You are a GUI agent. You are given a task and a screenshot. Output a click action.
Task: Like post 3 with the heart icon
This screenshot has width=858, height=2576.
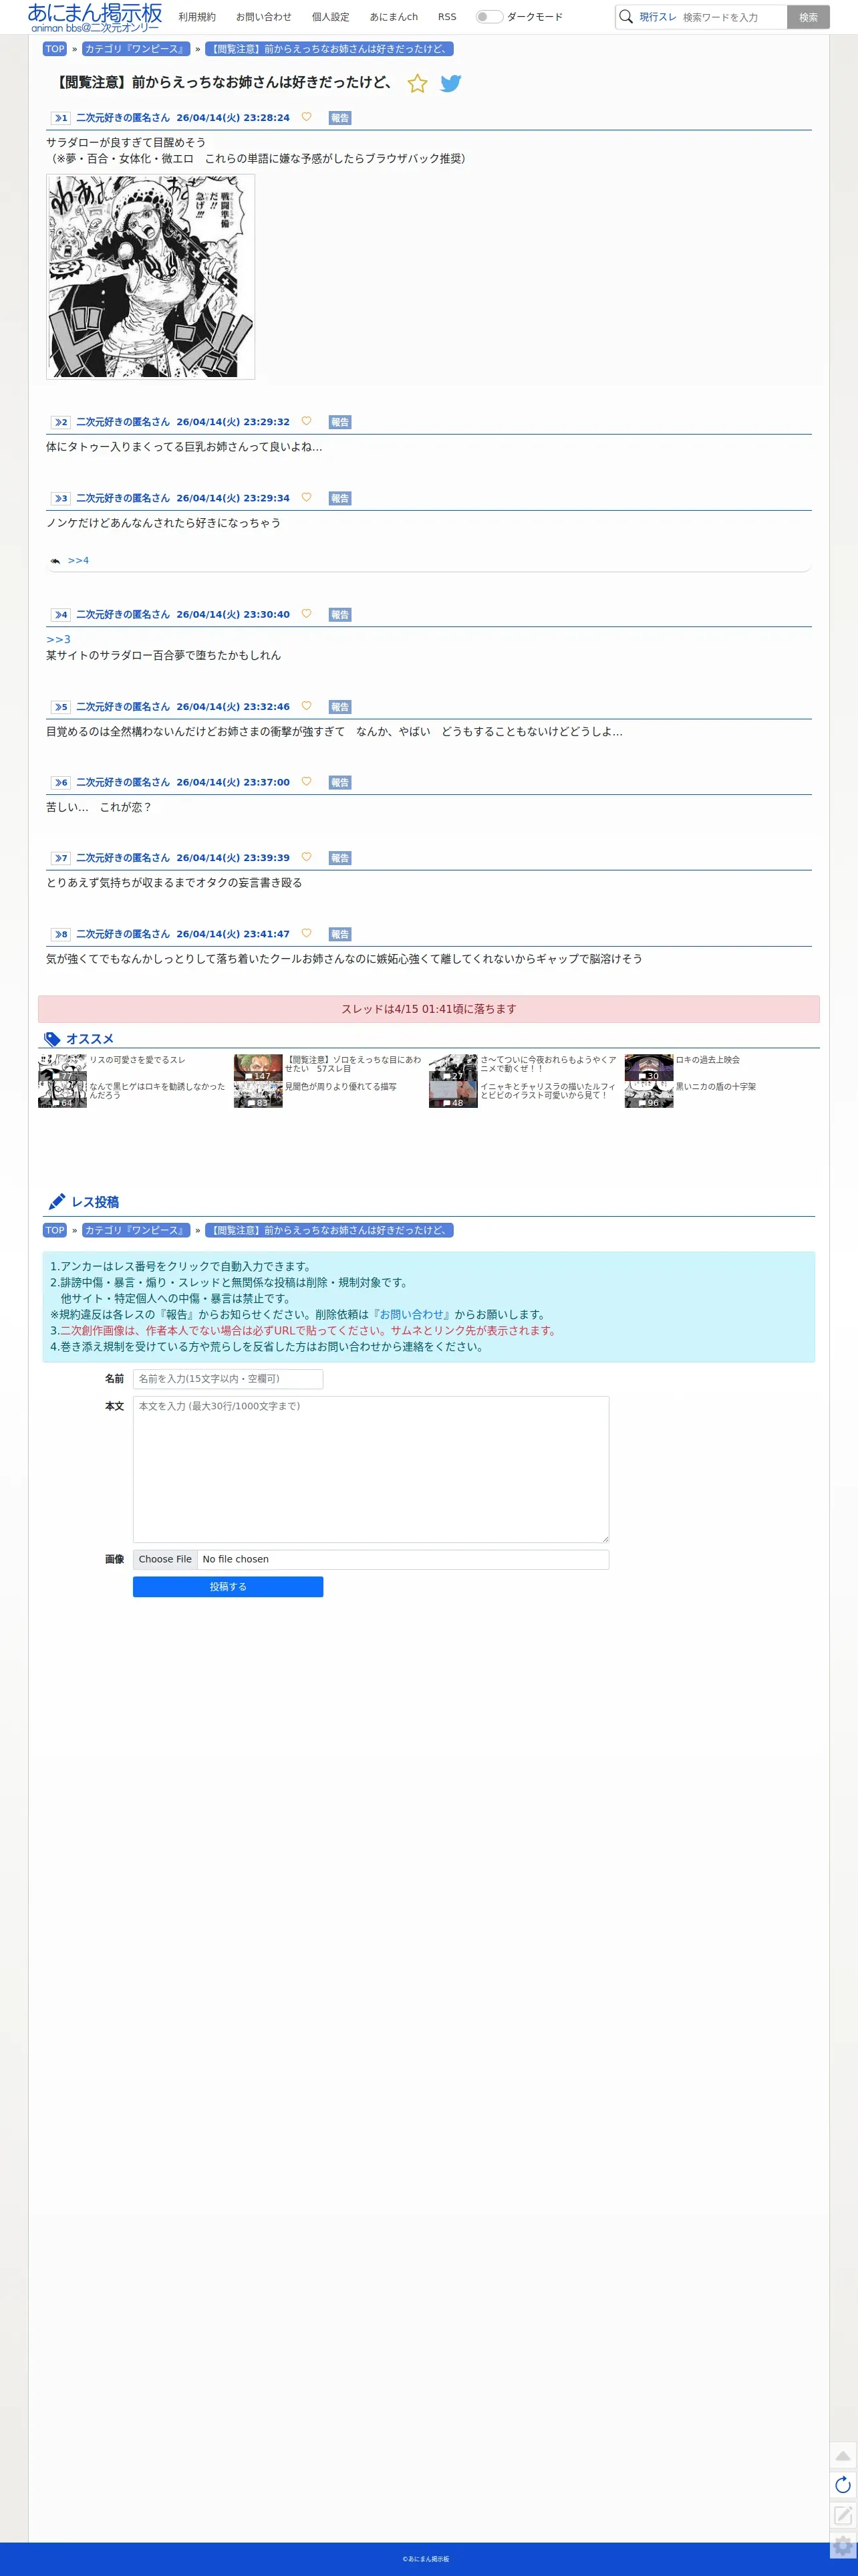point(306,497)
